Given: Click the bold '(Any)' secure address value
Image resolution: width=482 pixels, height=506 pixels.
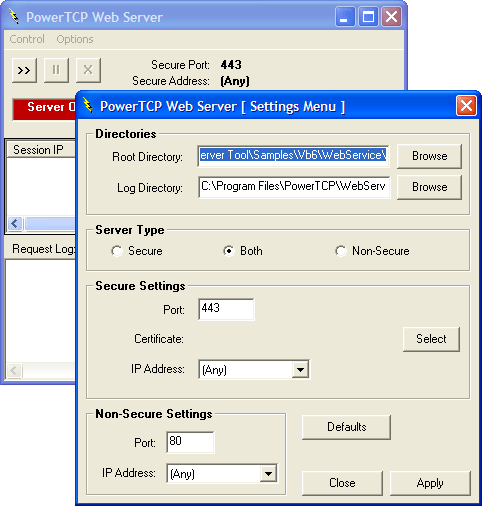Looking at the screenshot, I should 235,81.
